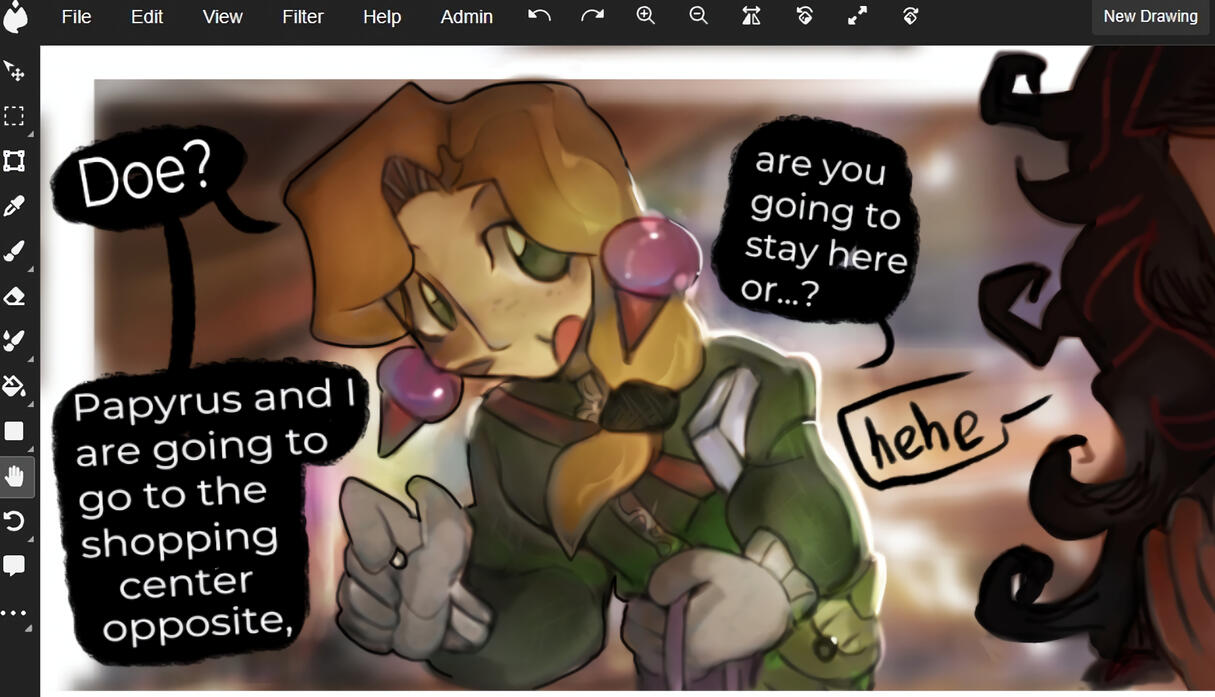Click the New Drawing button

tap(1150, 17)
